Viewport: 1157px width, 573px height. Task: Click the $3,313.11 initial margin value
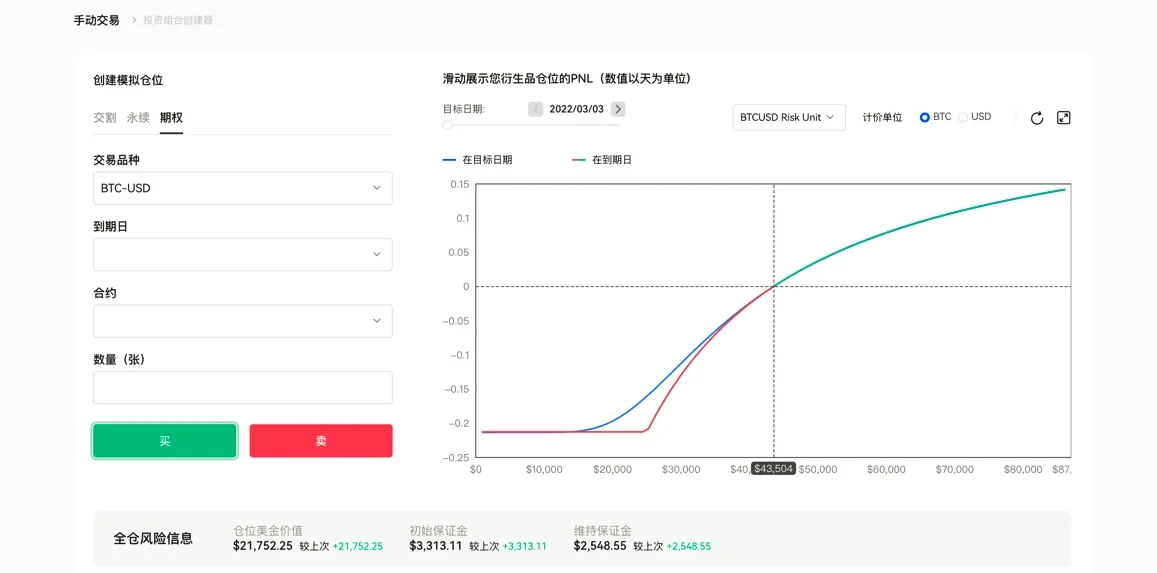(435, 546)
